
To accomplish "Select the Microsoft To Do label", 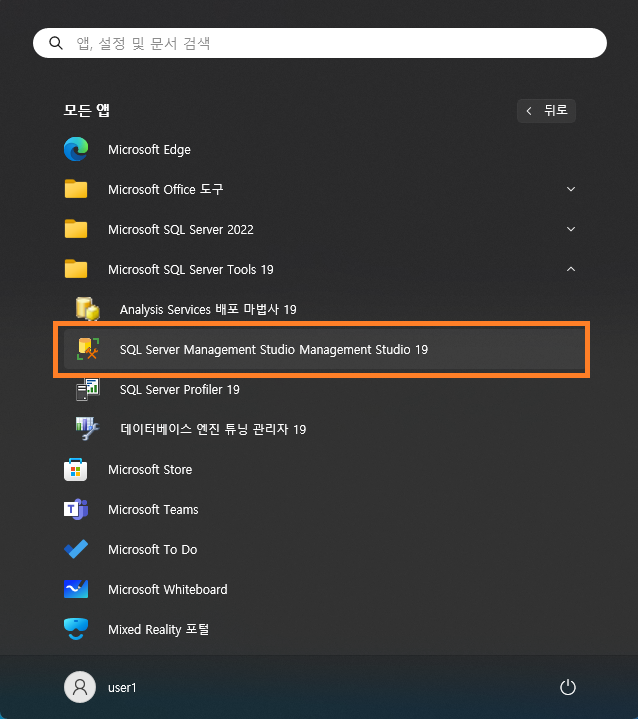I will point(153,549).
